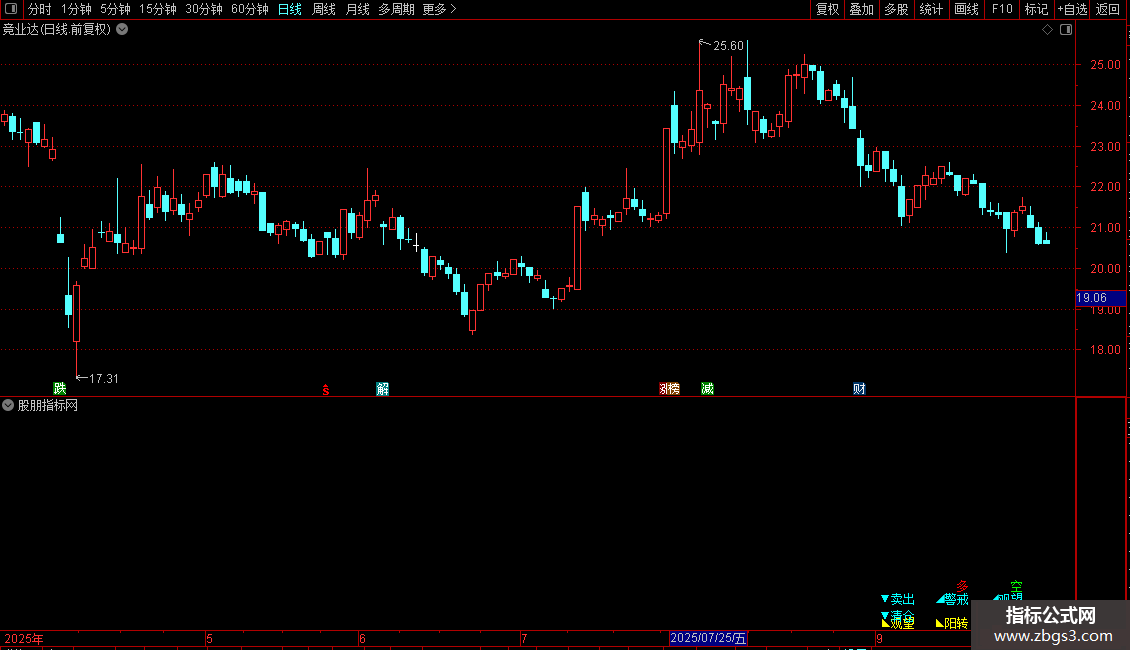The width and height of the screenshot is (1130, 650).
Task: Click the 17.31 low price label
Action: [104, 379]
